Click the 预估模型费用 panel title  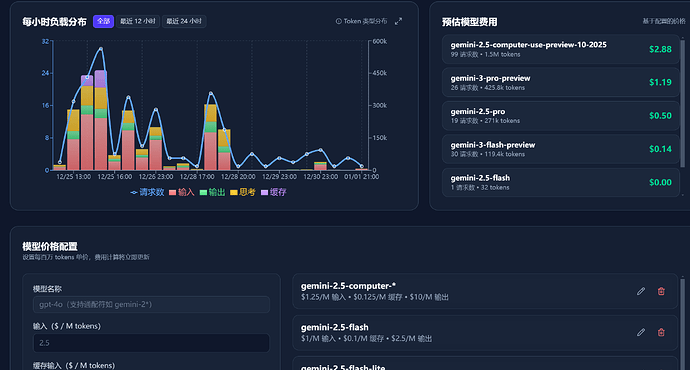(470, 22)
